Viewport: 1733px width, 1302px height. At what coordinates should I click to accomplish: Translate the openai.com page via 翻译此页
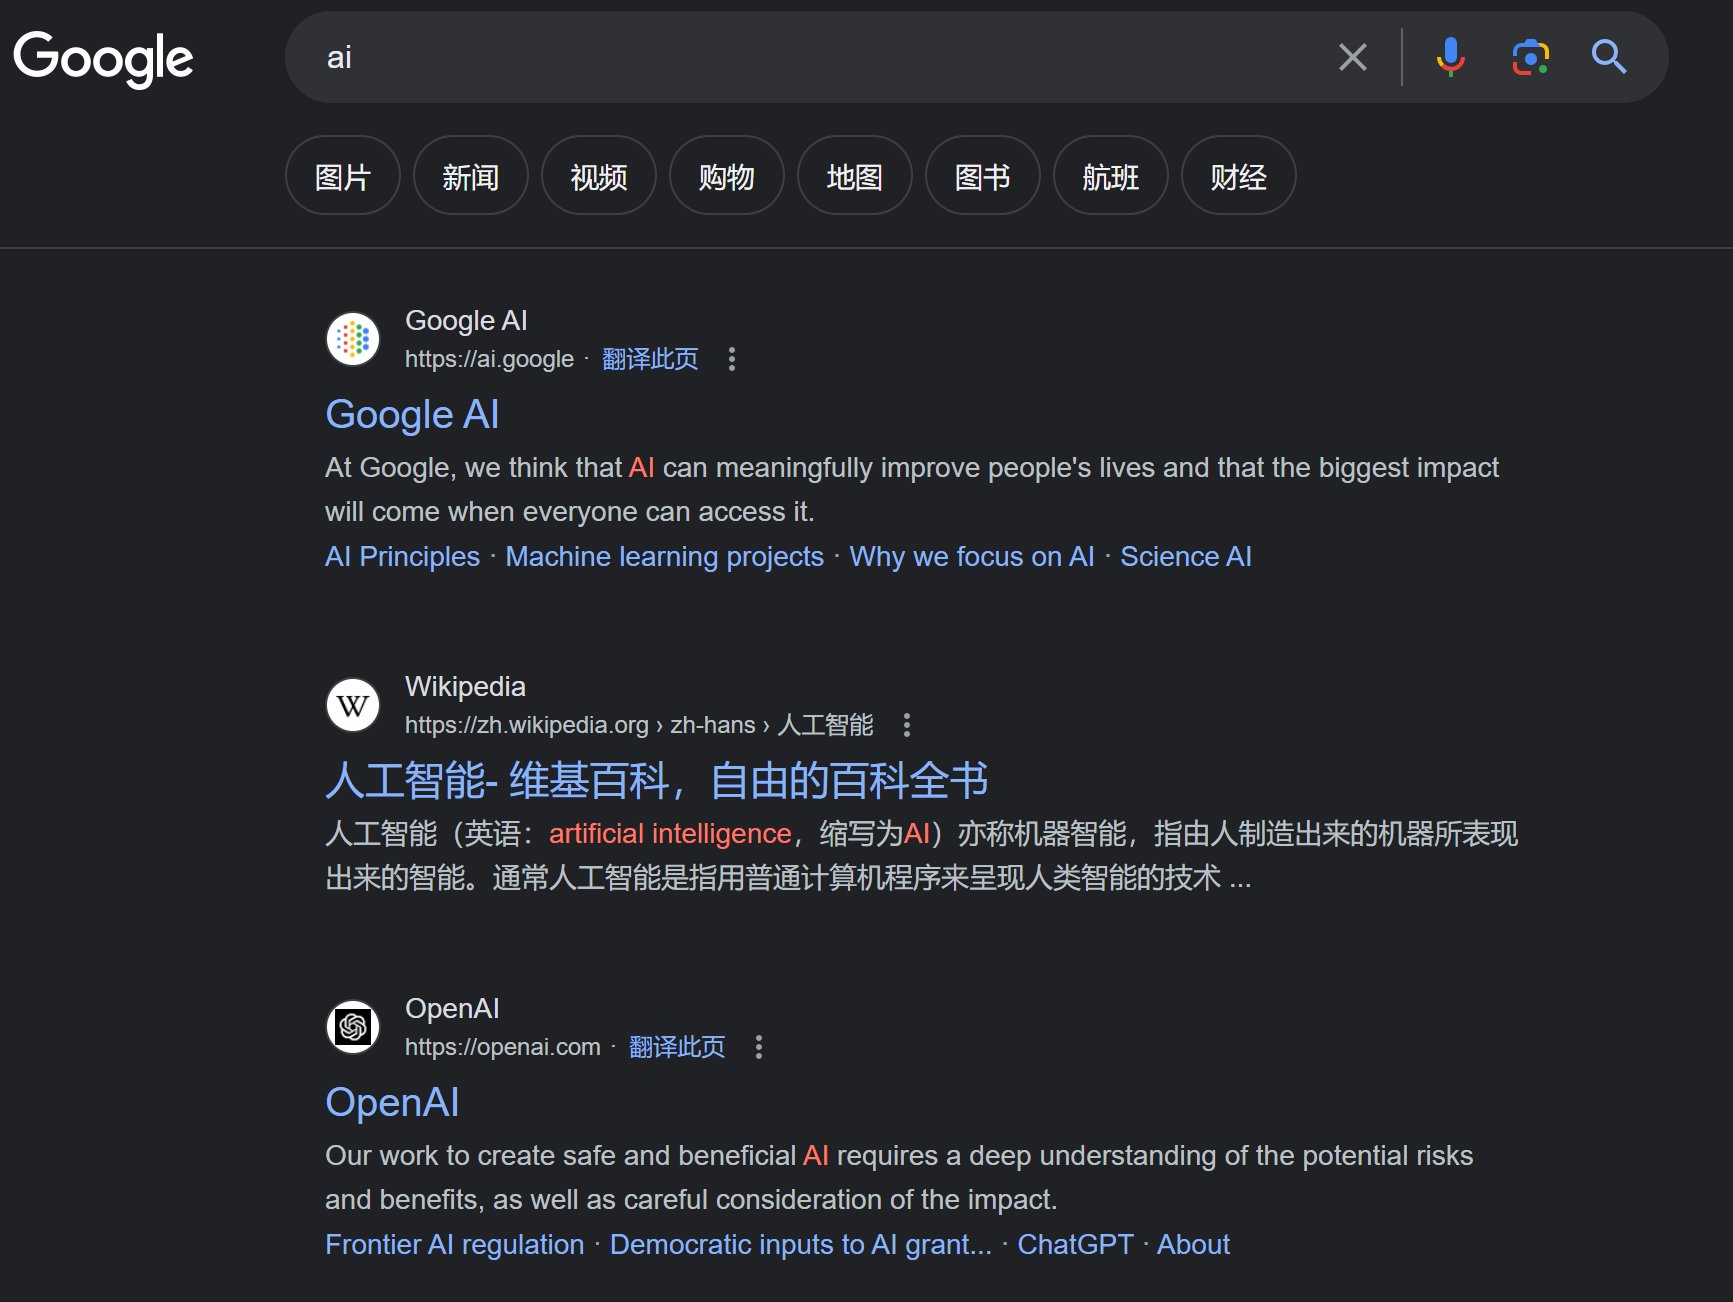[x=677, y=1047]
